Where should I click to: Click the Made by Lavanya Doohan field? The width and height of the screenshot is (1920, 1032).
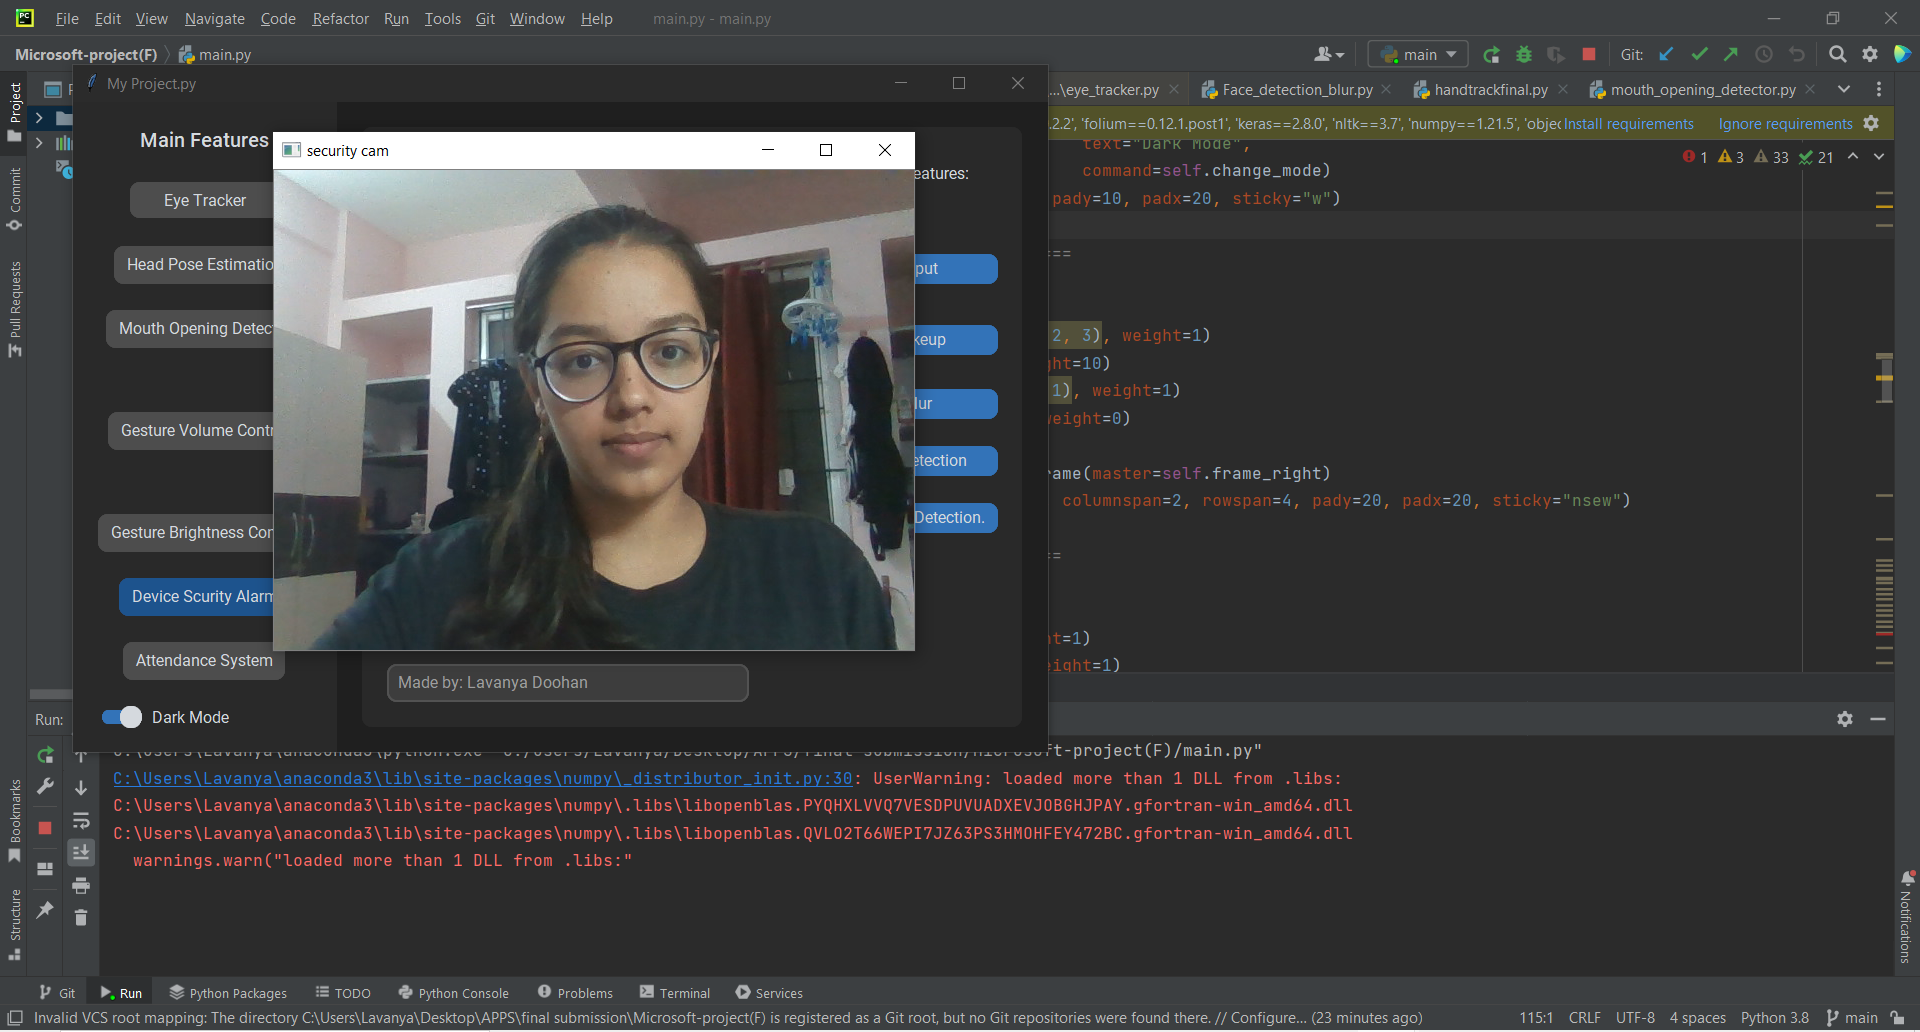click(567, 682)
